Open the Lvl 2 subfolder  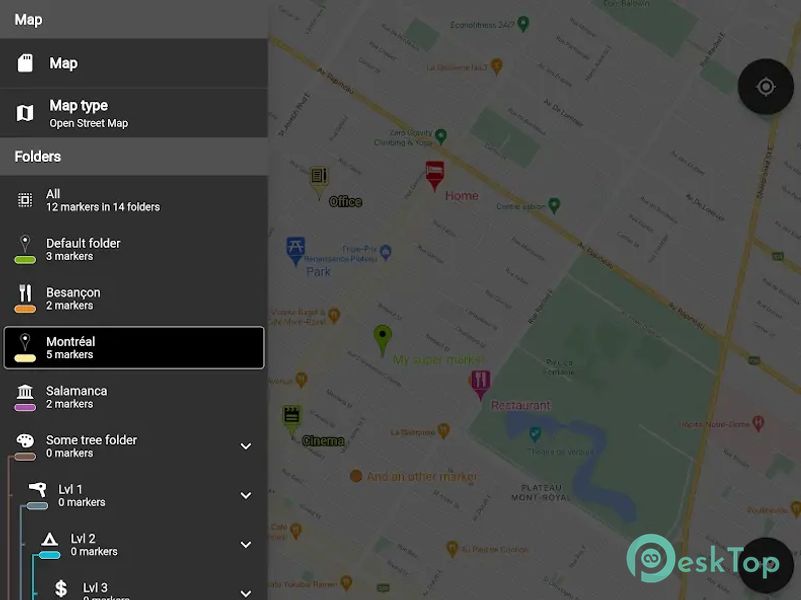(146, 544)
